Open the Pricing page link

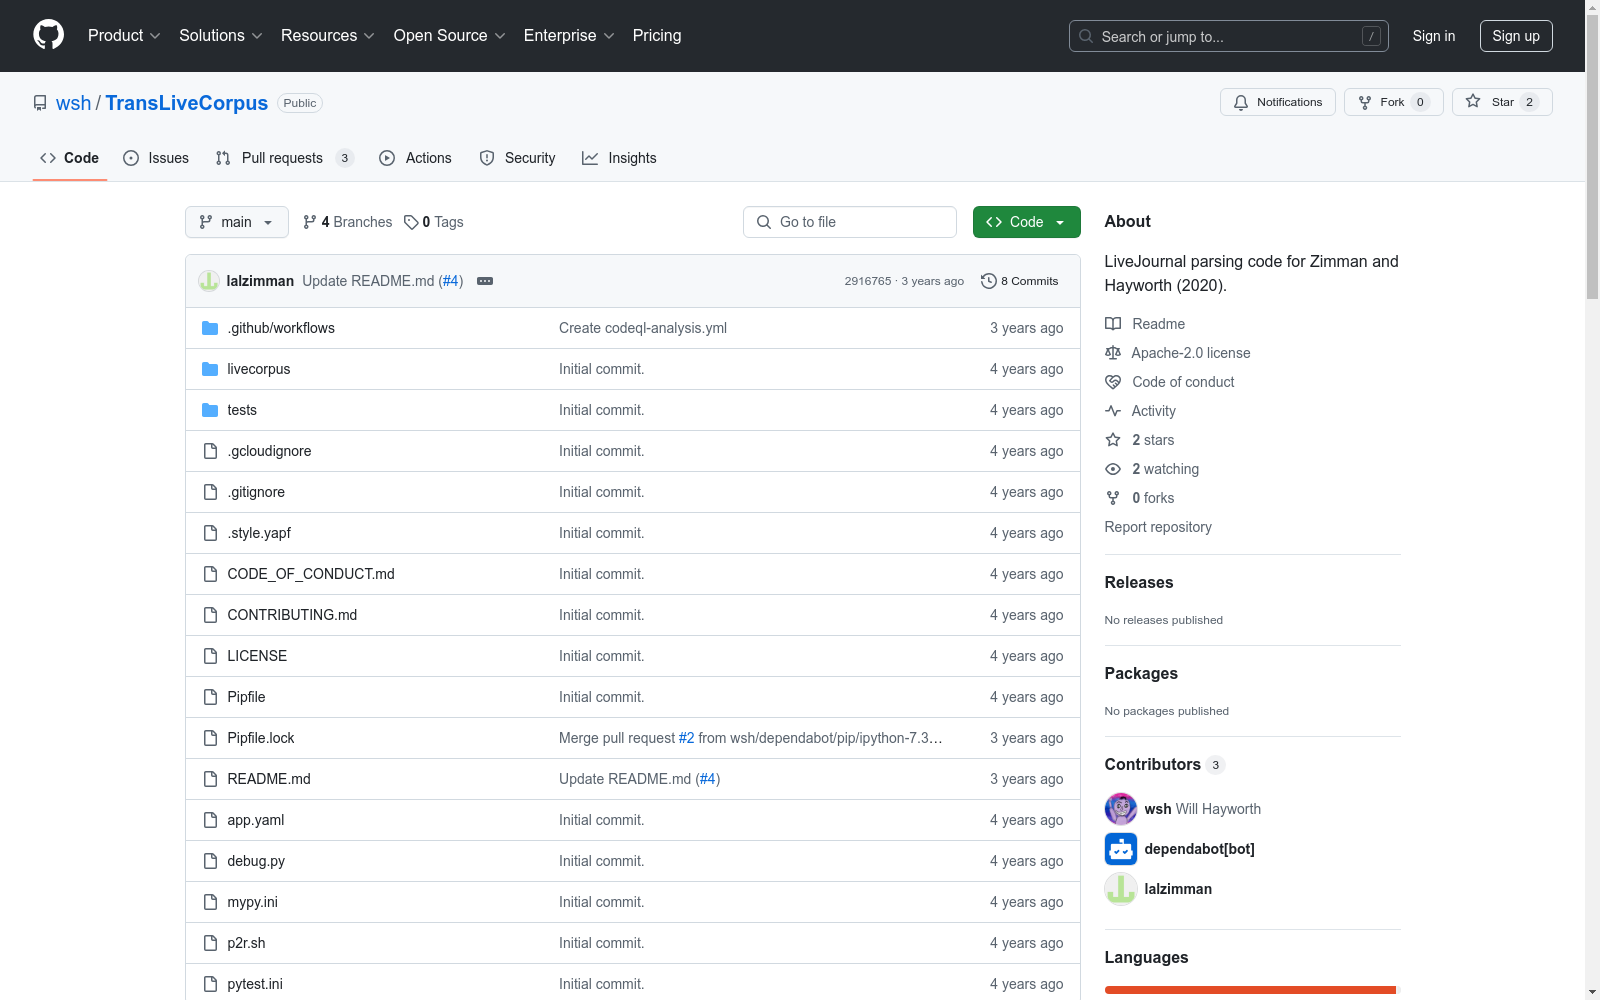pos(657,36)
